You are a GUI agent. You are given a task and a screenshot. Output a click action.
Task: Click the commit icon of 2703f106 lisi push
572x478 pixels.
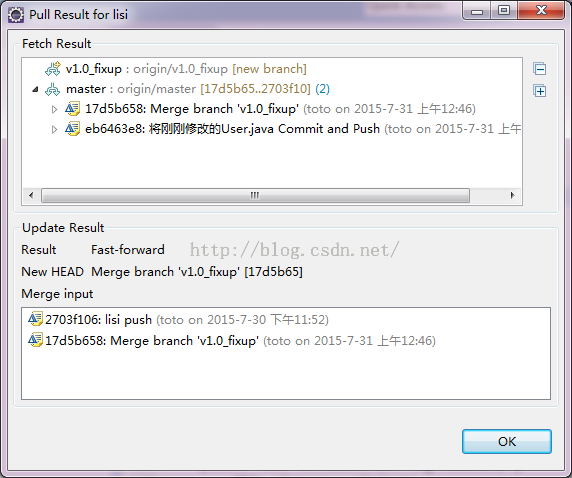pyautogui.click(x=35, y=319)
